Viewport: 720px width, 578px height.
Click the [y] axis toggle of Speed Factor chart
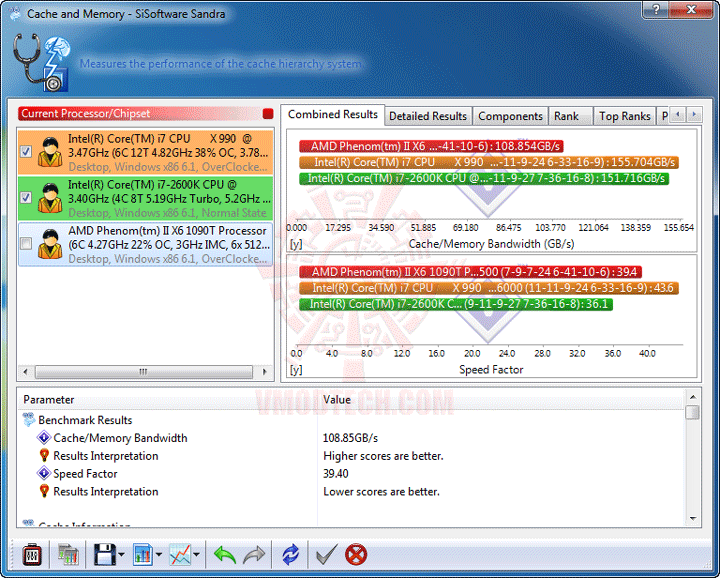[296, 370]
